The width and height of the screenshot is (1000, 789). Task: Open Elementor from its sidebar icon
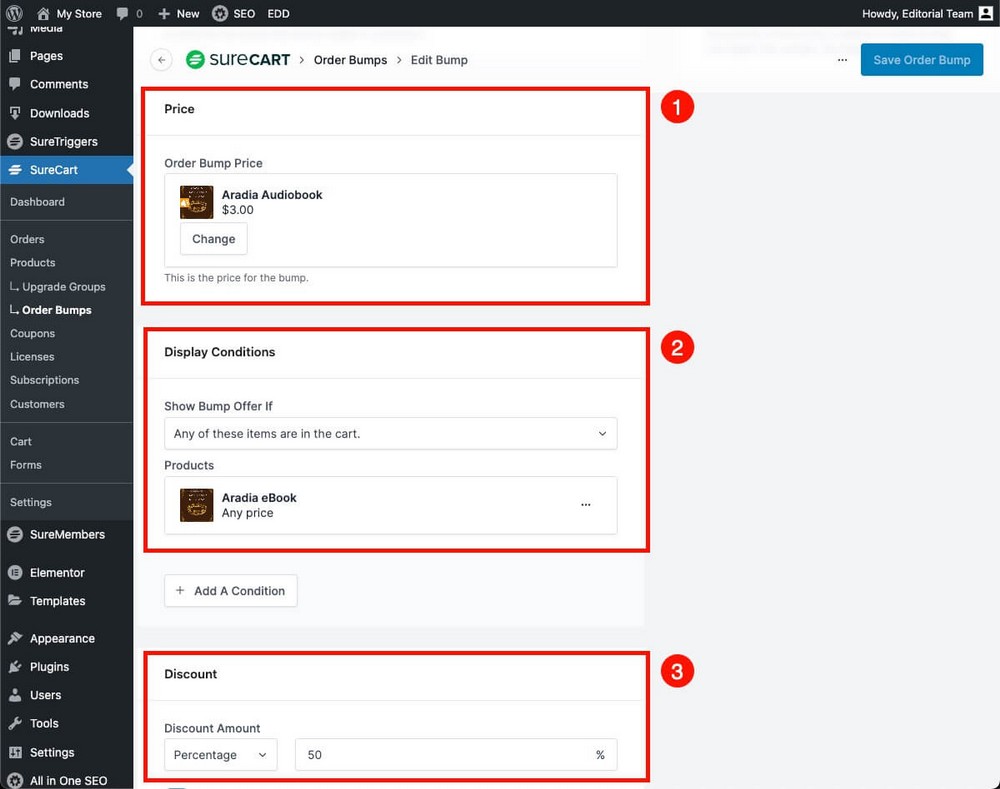click(14, 572)
